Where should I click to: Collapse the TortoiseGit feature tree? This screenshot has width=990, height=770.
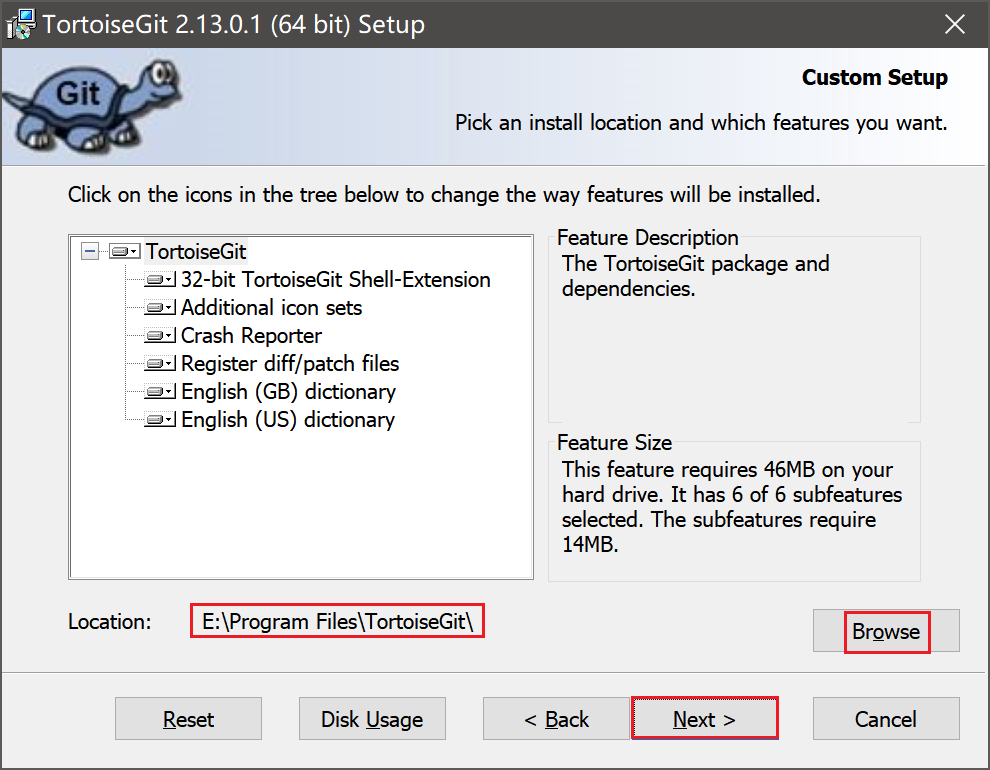pyautogui.click(x=90, y=252)
